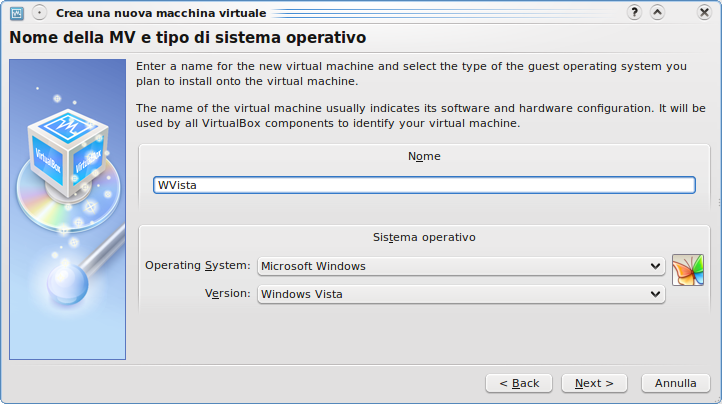
Task: Proceed with the Next button
Action: pos(594,383)
